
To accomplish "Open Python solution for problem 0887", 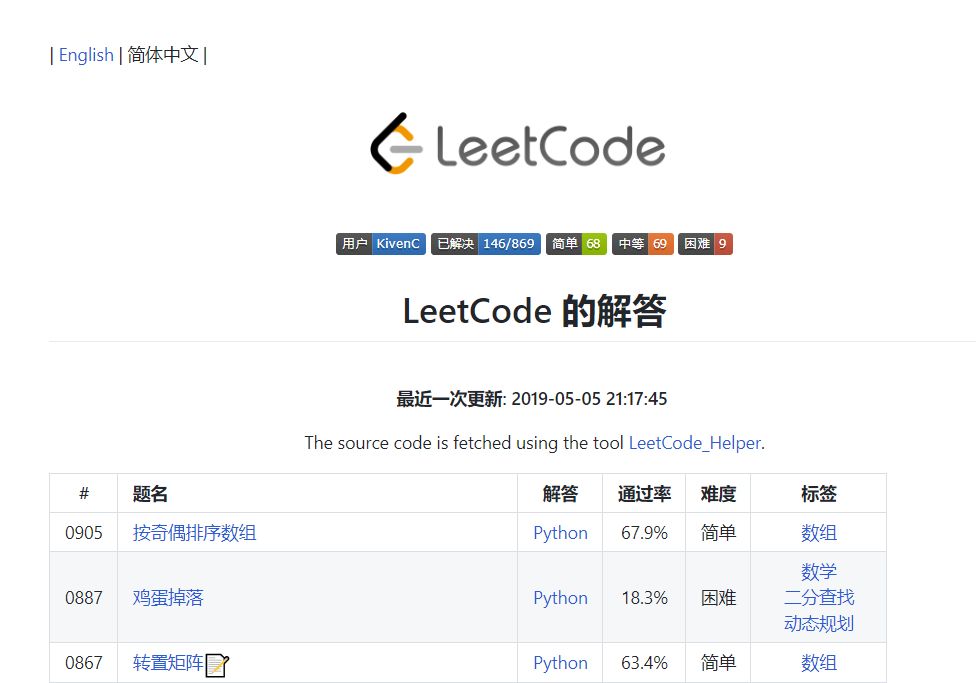I will point(560,598).
